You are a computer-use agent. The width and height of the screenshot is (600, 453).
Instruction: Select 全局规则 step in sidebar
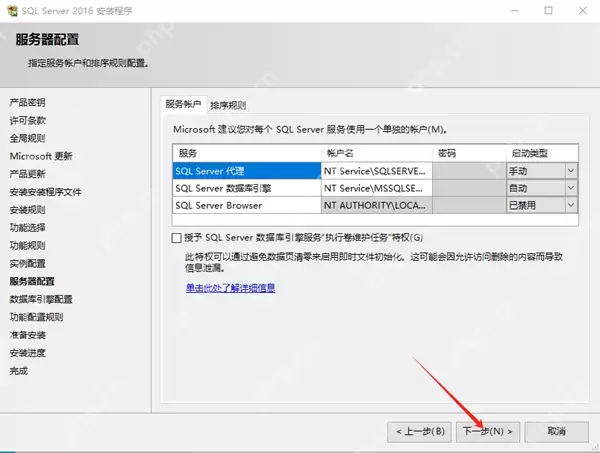tap(28, 138)
